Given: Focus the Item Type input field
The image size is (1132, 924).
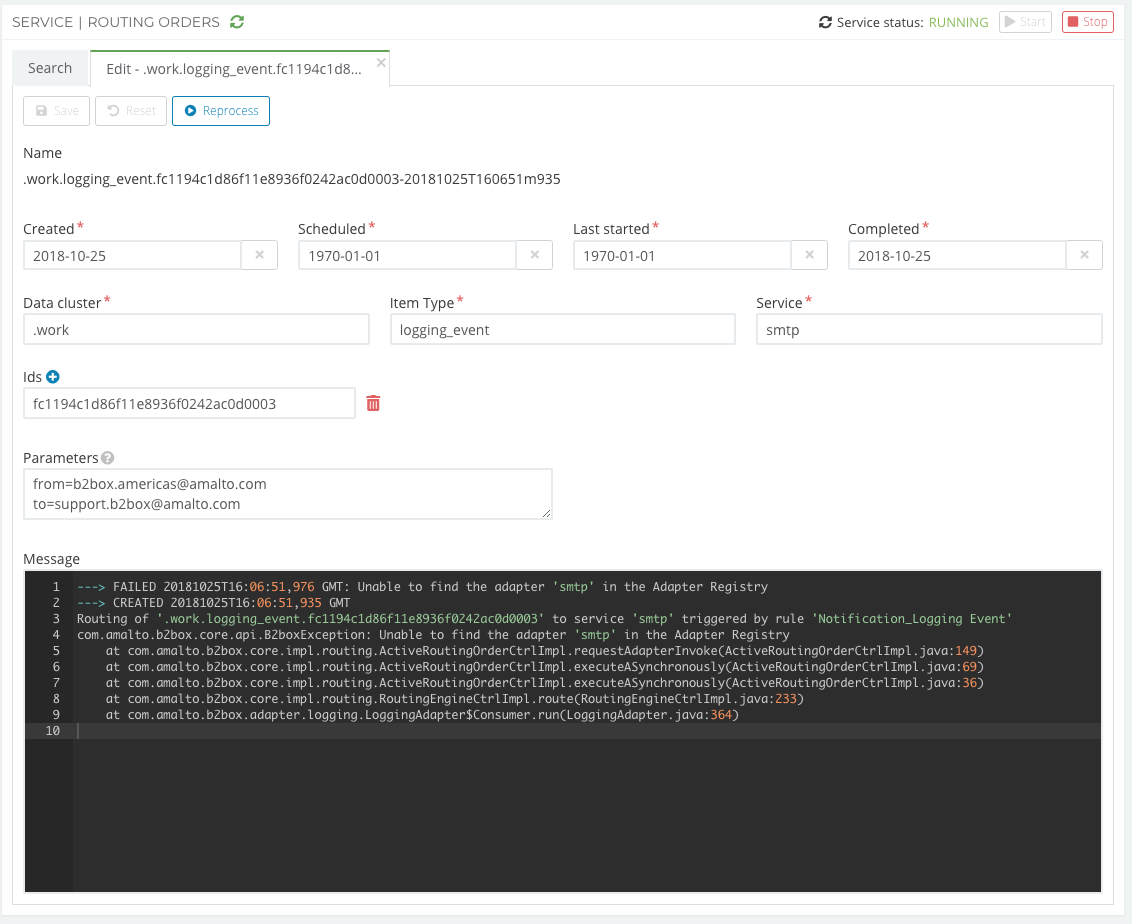Looking at the screenshot, I should tap(562, 329).
